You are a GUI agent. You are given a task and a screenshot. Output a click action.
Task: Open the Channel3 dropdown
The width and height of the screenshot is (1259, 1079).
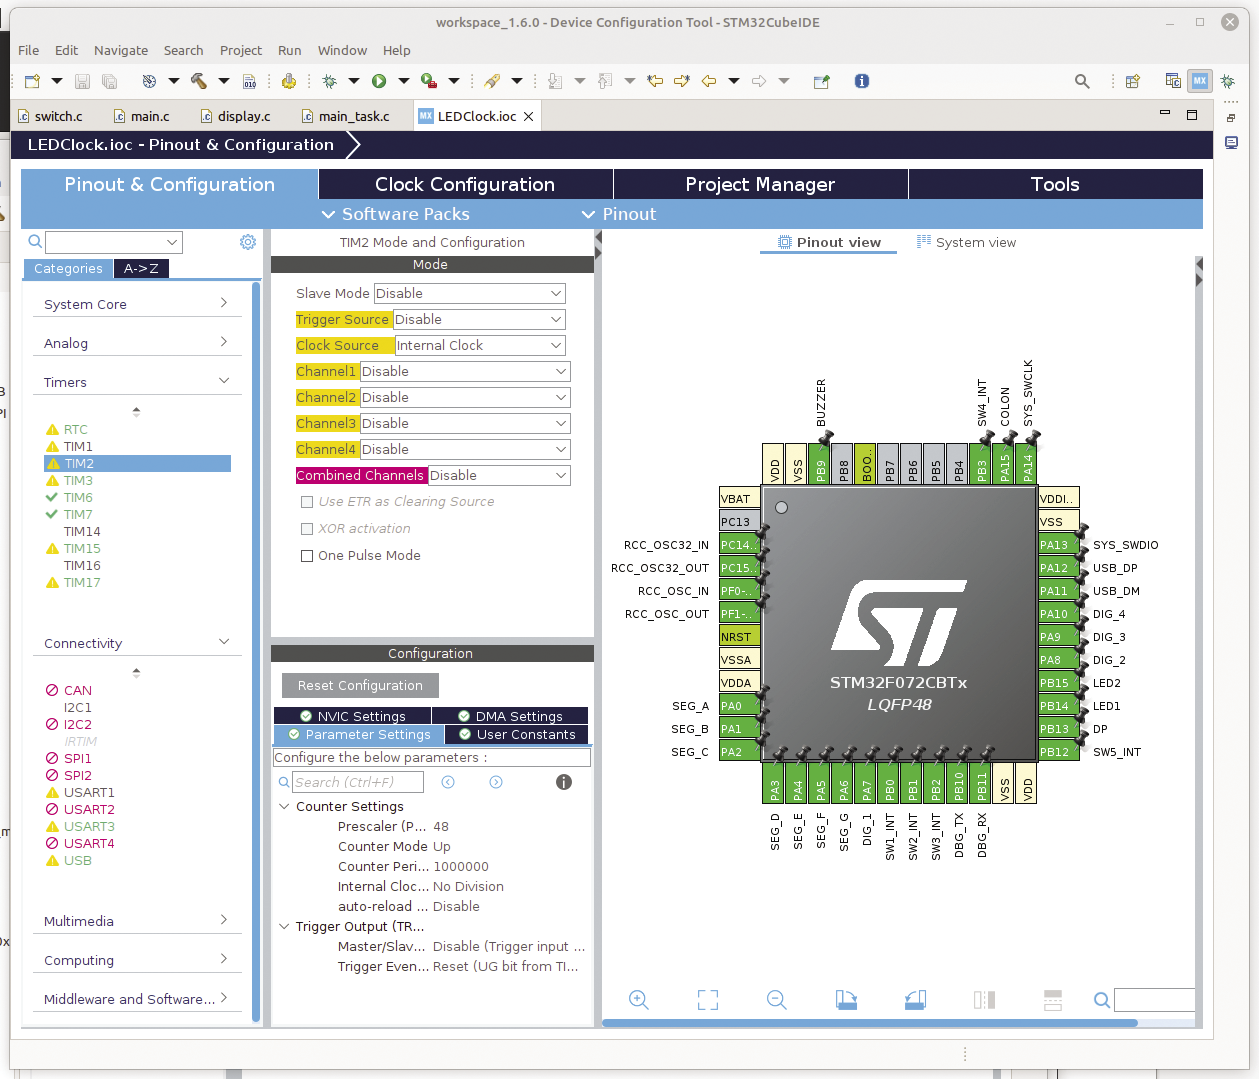[465, 423]
